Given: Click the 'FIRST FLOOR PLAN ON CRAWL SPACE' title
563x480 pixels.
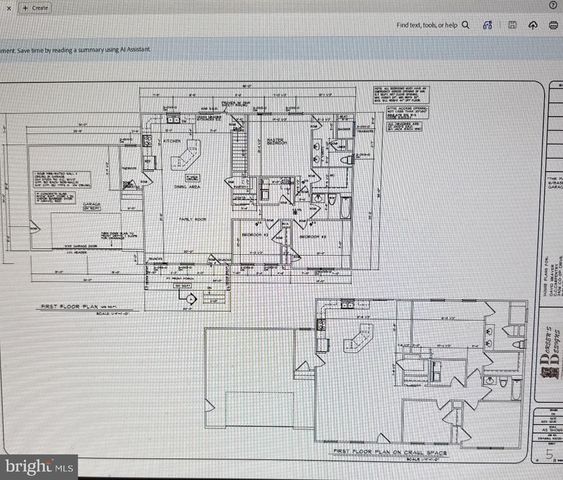Looking at the screenshot, I should click(390, 452).
